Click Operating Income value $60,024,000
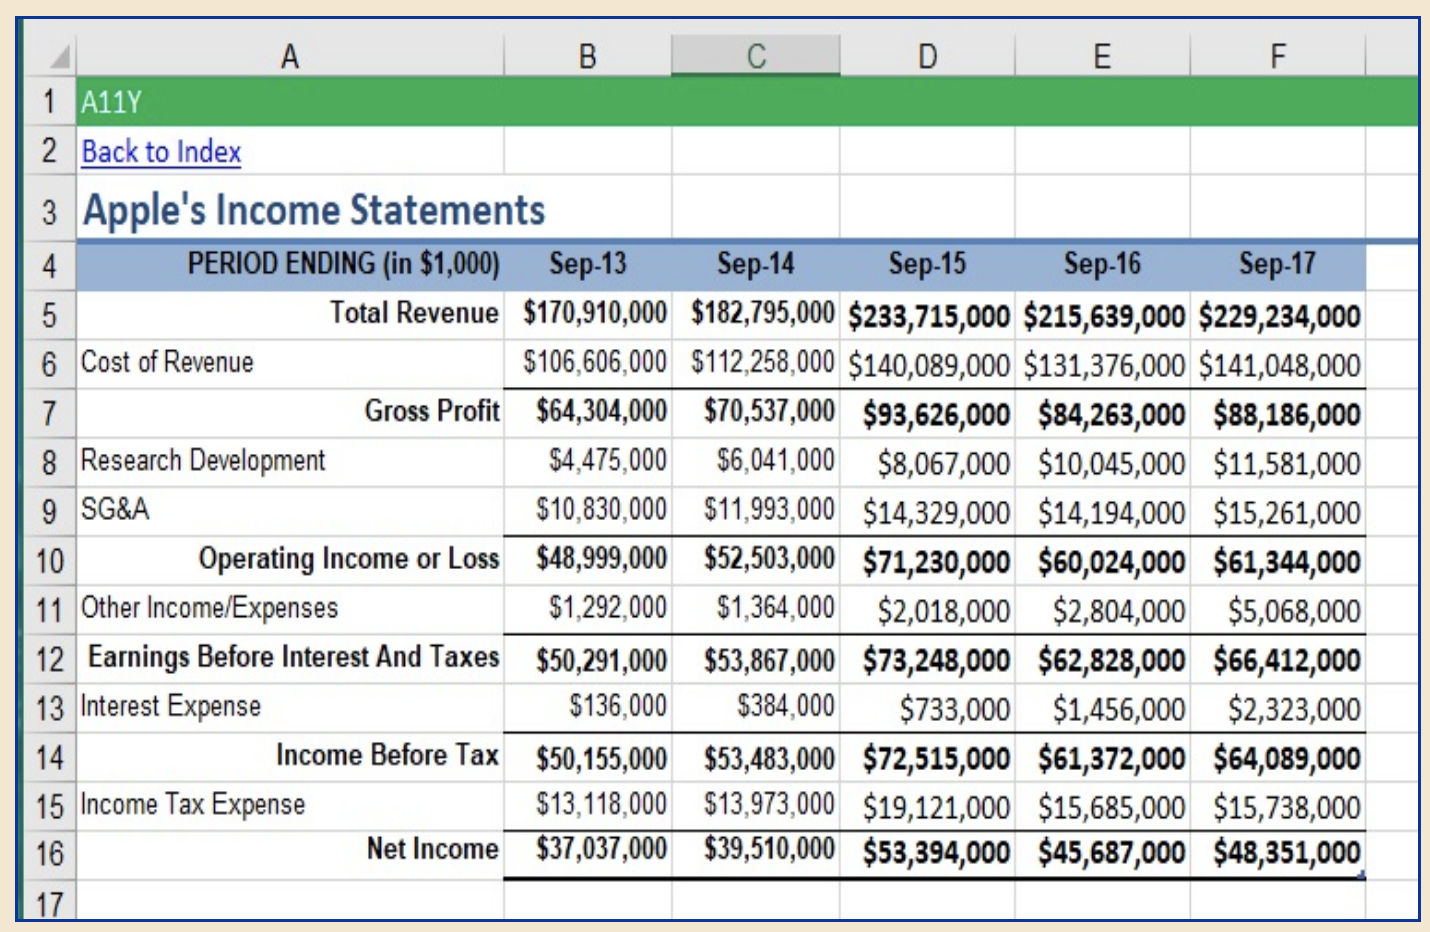 (1102, 560)
